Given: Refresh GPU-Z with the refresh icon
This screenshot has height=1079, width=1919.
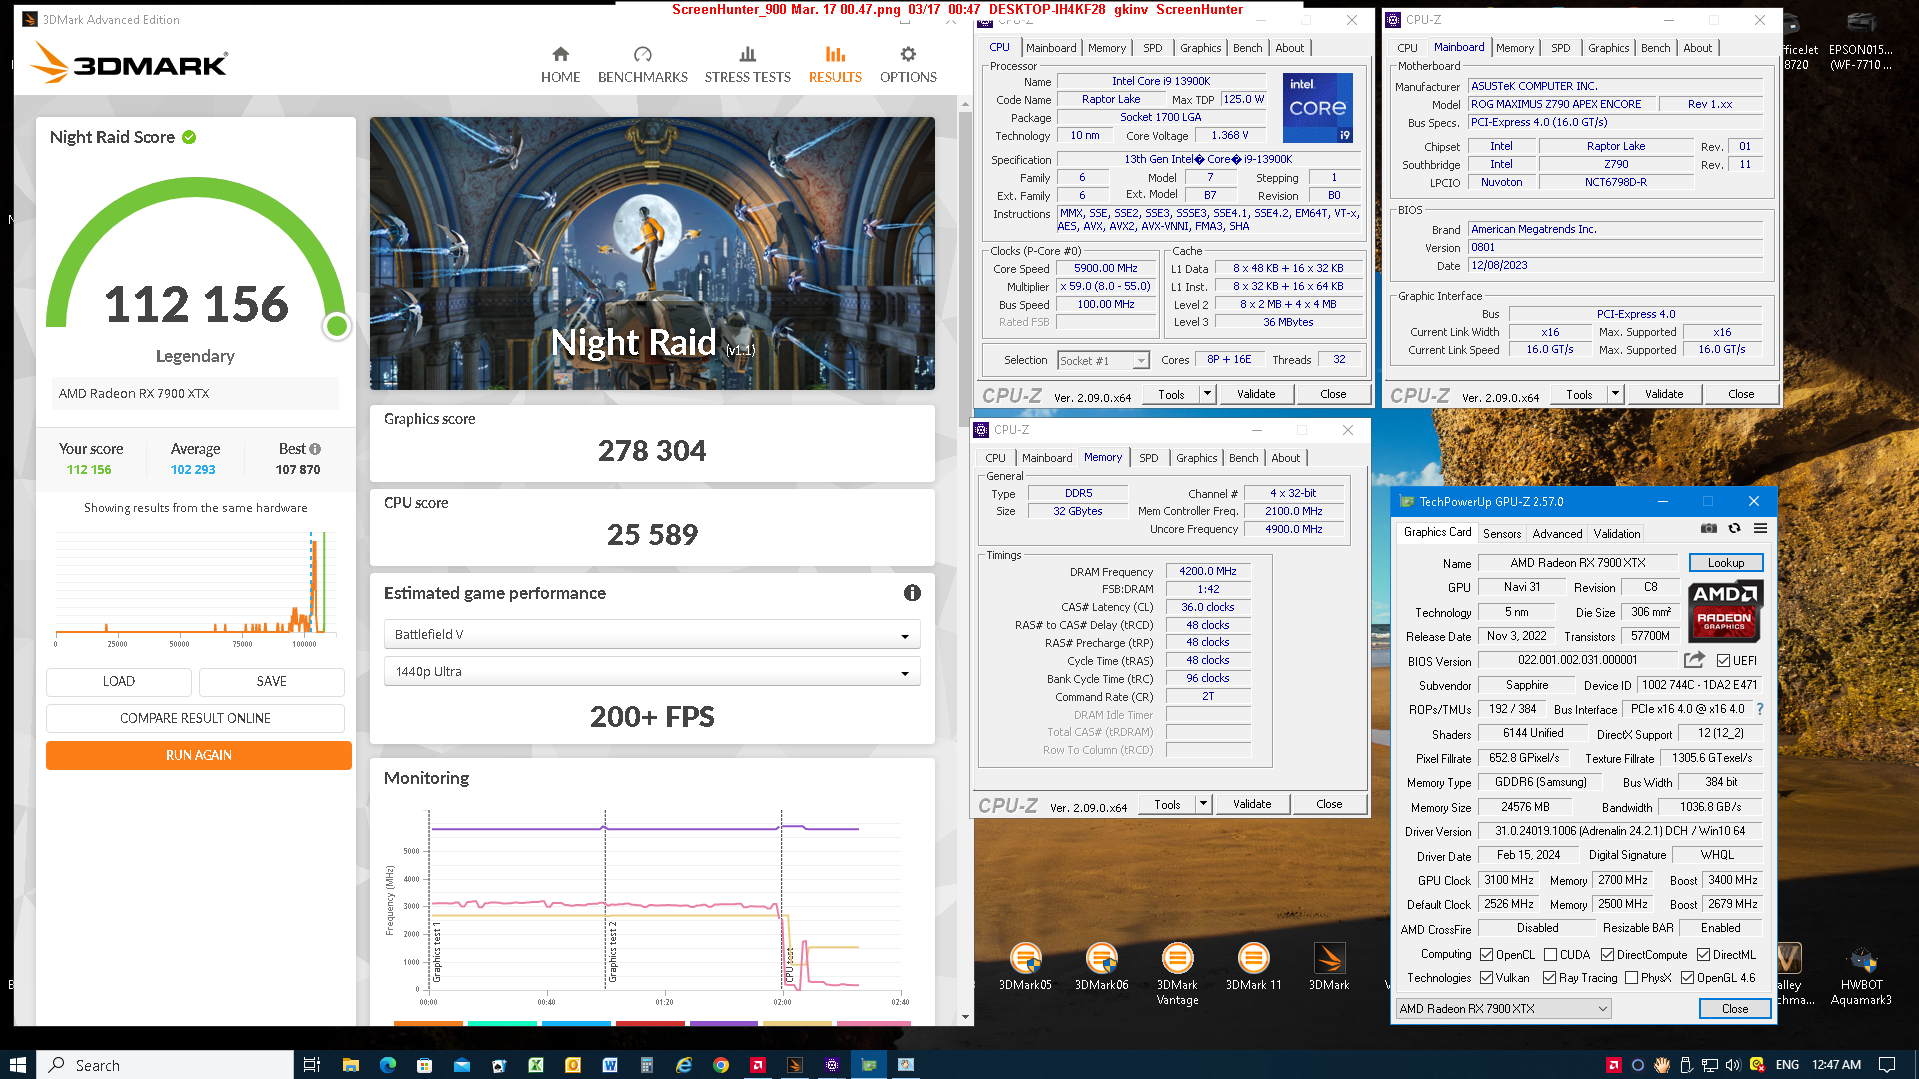Looking at the screenshot, I should [x=1734, y=528].
